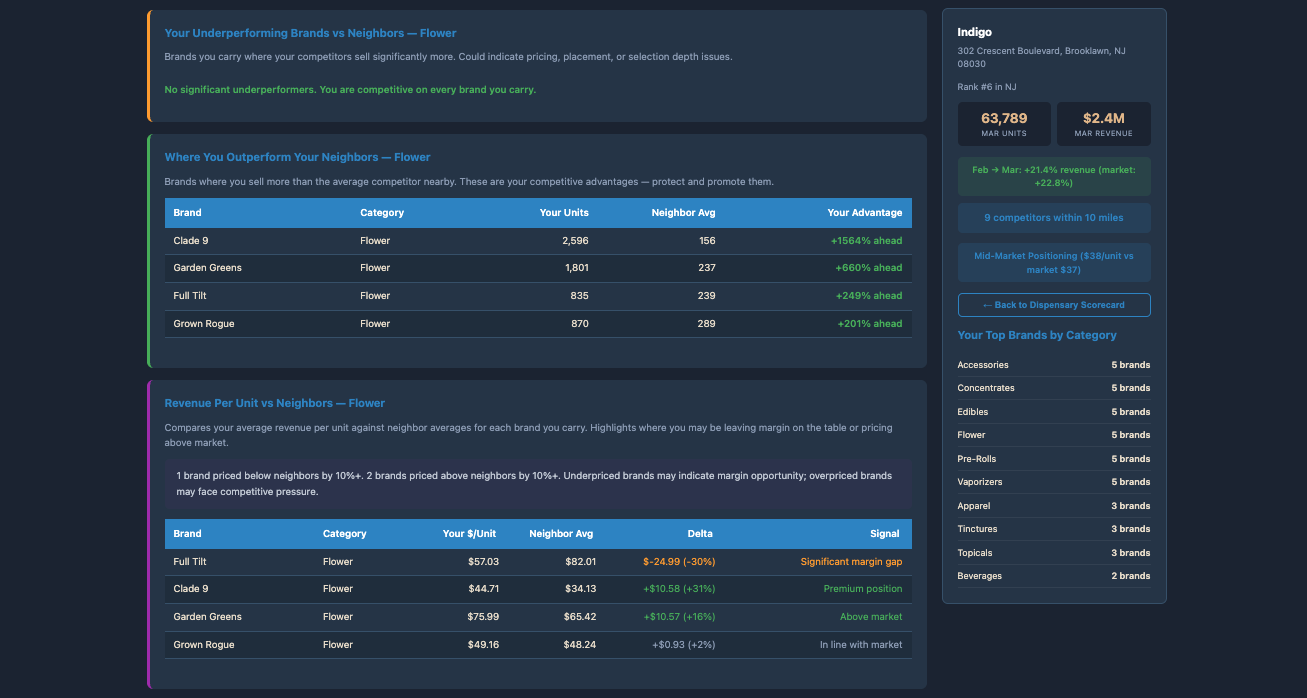Open Edibles row in Top Brands list
1307x698 pixels.
coord(1054,412)
